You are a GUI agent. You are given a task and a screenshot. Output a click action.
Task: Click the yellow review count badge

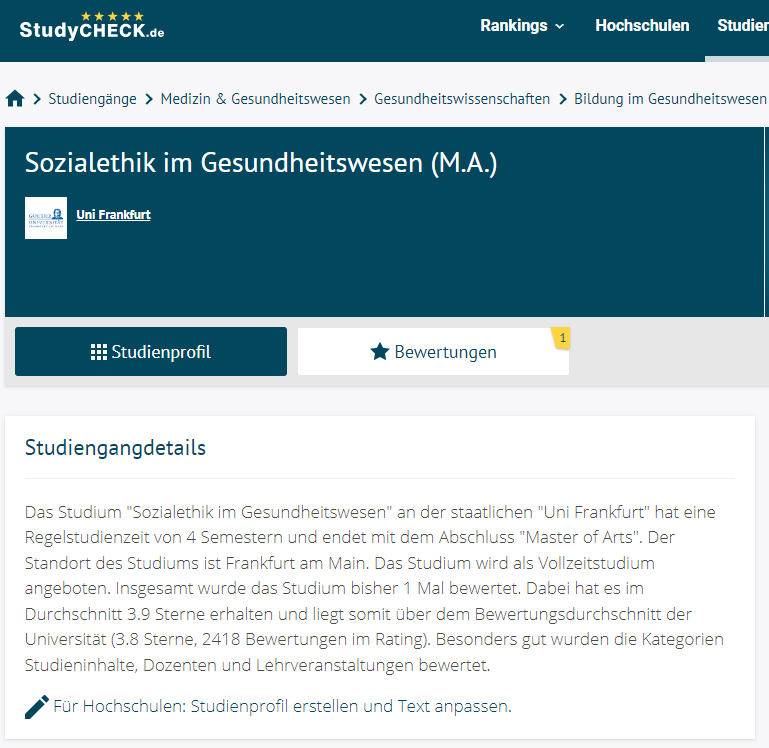coord(562,338)
